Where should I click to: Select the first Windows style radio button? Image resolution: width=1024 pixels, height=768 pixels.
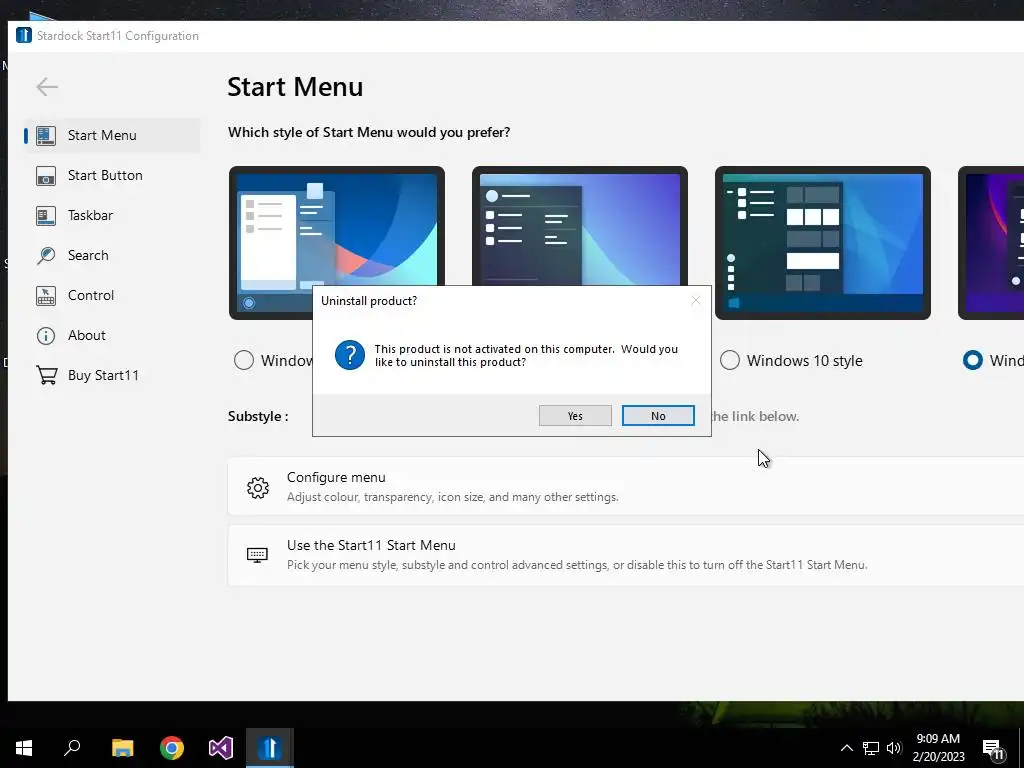244,360
